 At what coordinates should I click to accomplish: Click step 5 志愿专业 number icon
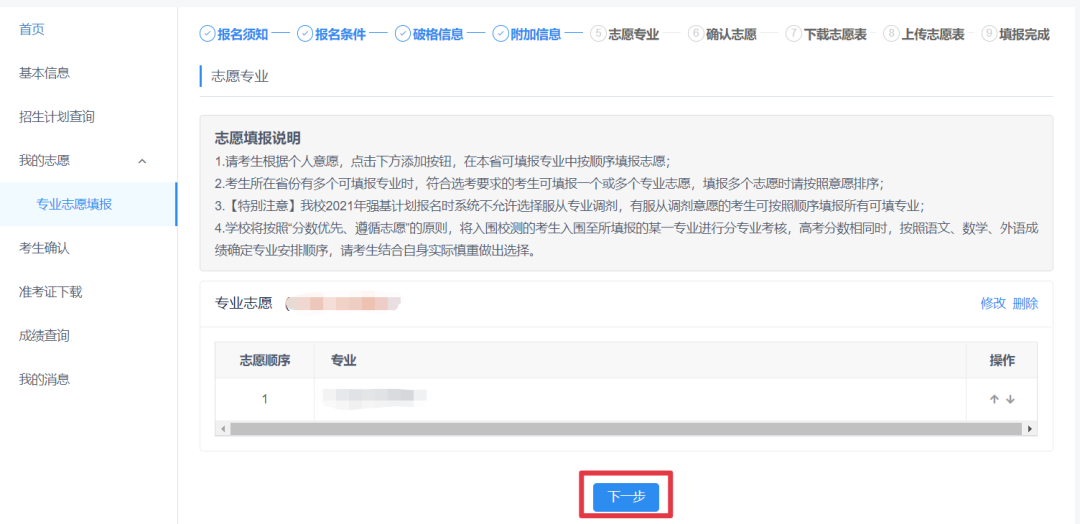point(599,34)
